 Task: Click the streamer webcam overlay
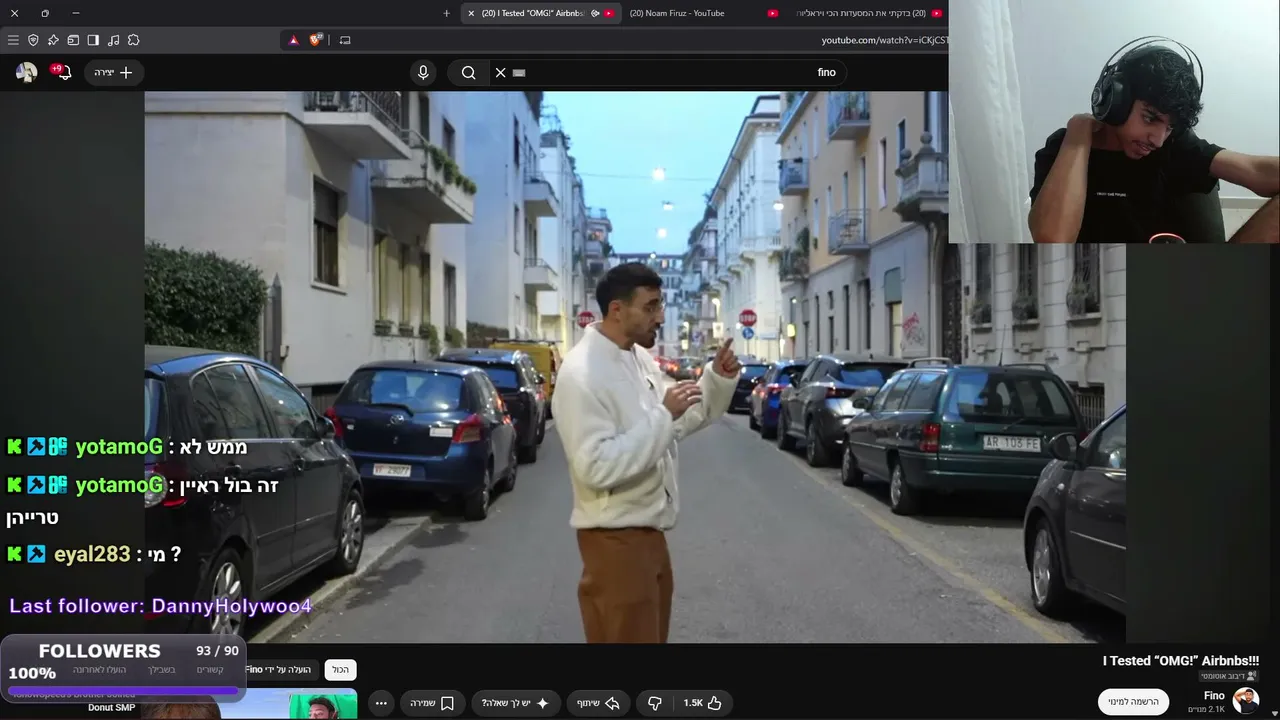coord(1114,121)
